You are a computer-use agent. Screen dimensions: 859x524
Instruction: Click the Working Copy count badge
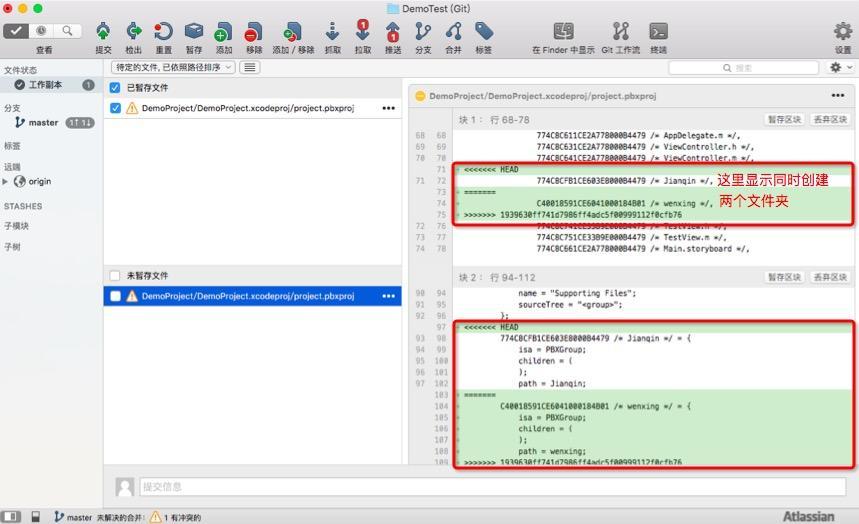pyautogui.click(x=88, y=85)
